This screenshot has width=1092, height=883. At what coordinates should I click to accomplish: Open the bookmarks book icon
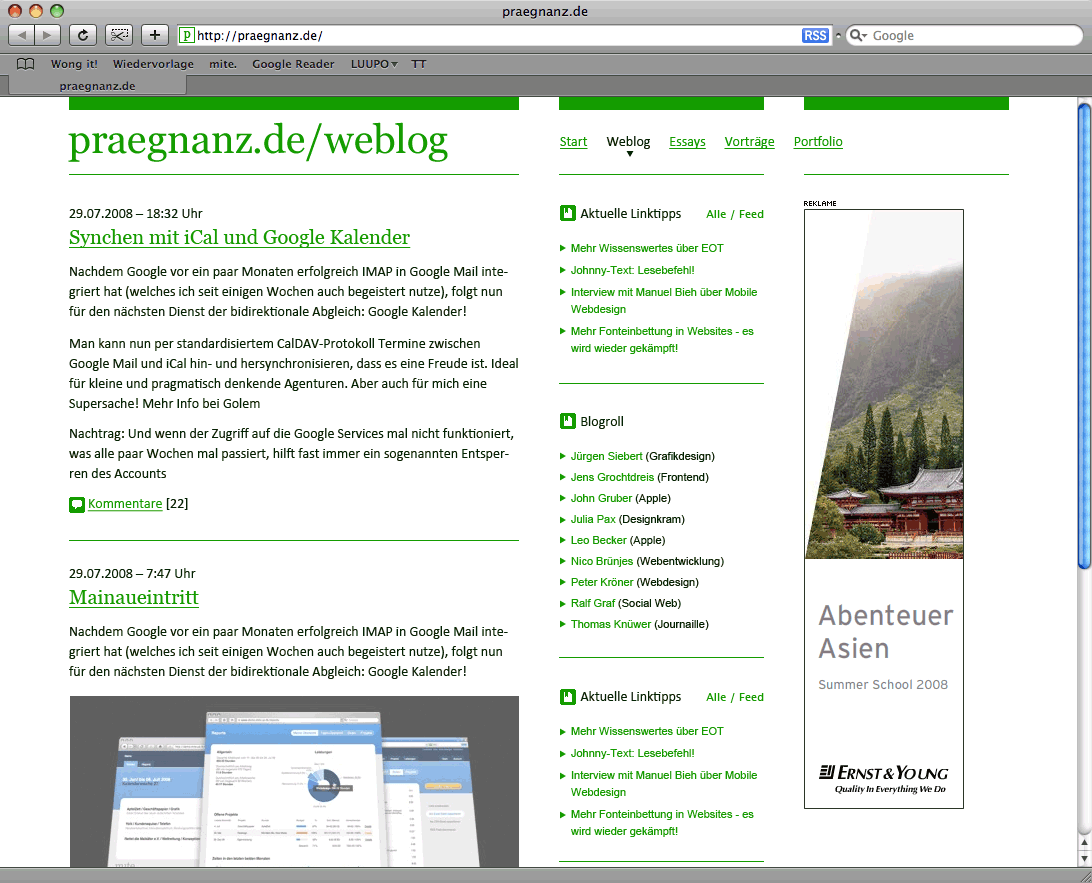tap(26, 64)
